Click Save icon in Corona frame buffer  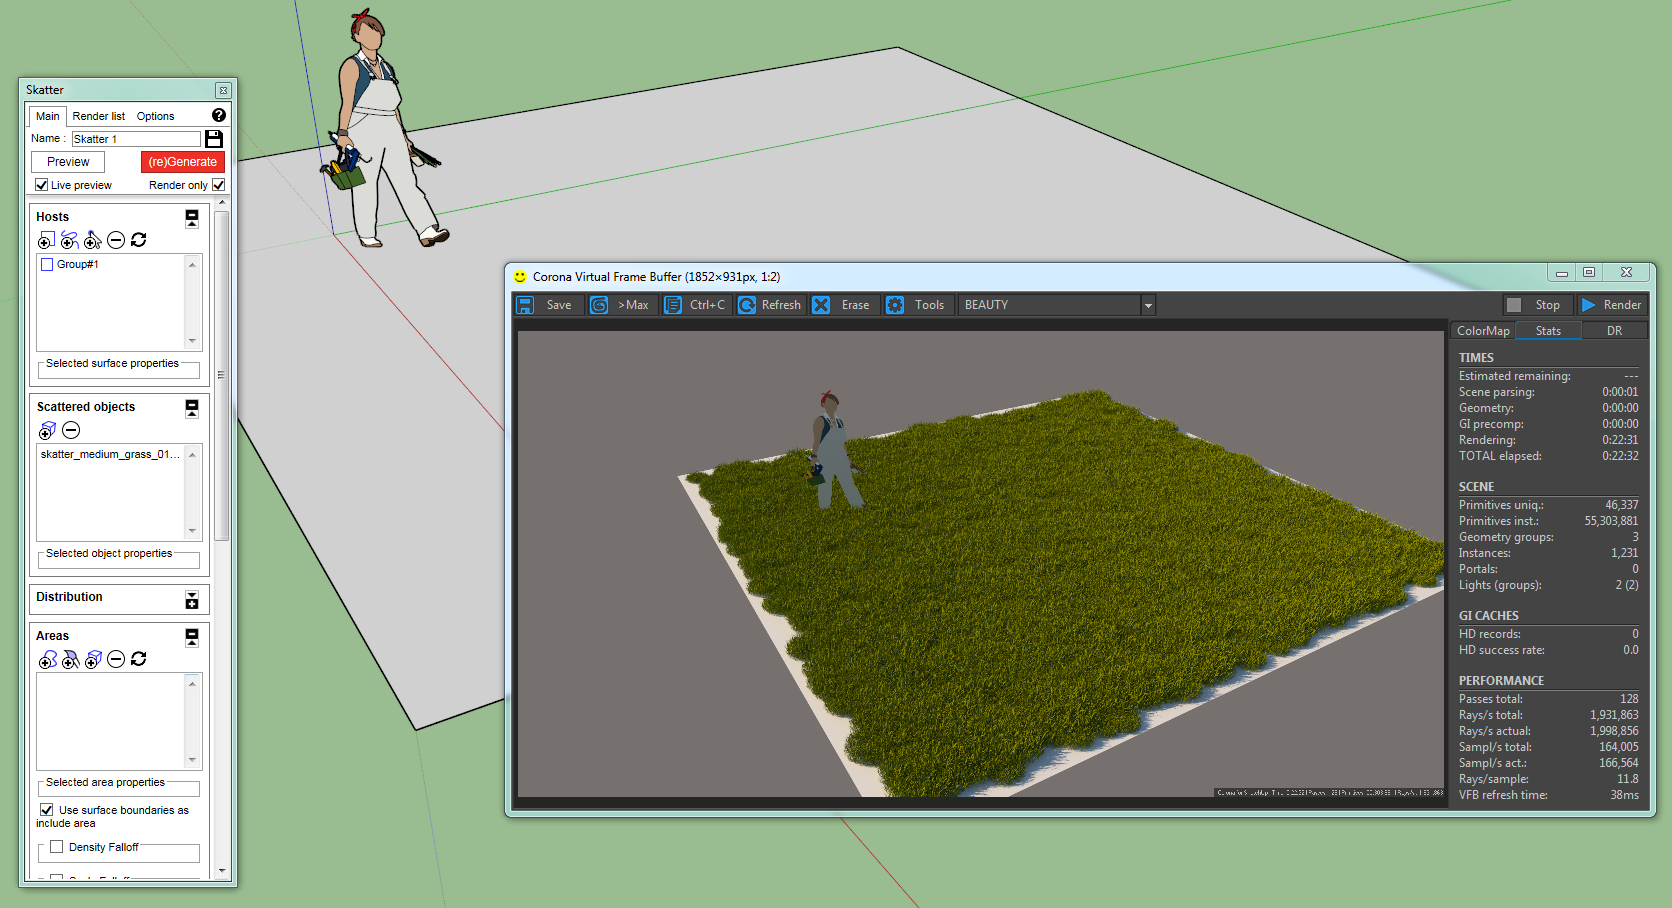[x=525, y=305]
